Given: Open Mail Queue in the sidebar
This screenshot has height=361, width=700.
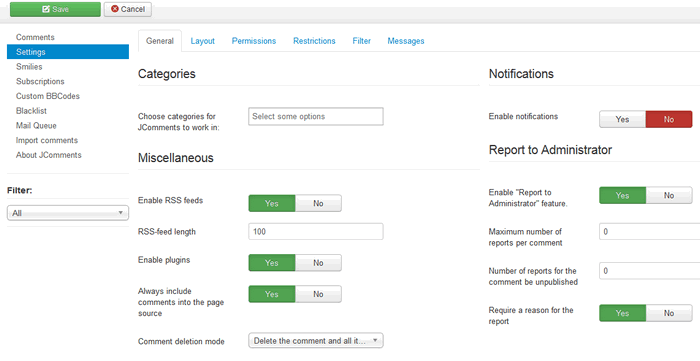Looking at the screenshot, I should click(36, 125).
